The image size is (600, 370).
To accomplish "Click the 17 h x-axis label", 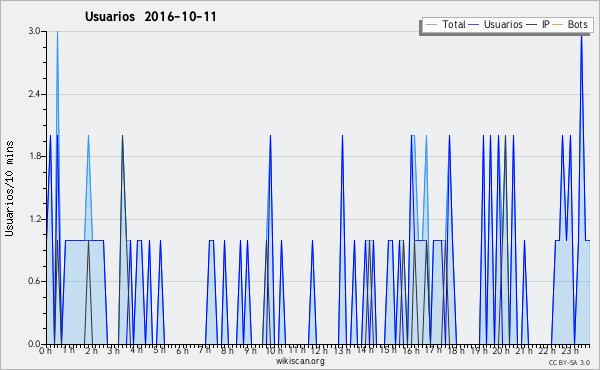I will point(433,350).
